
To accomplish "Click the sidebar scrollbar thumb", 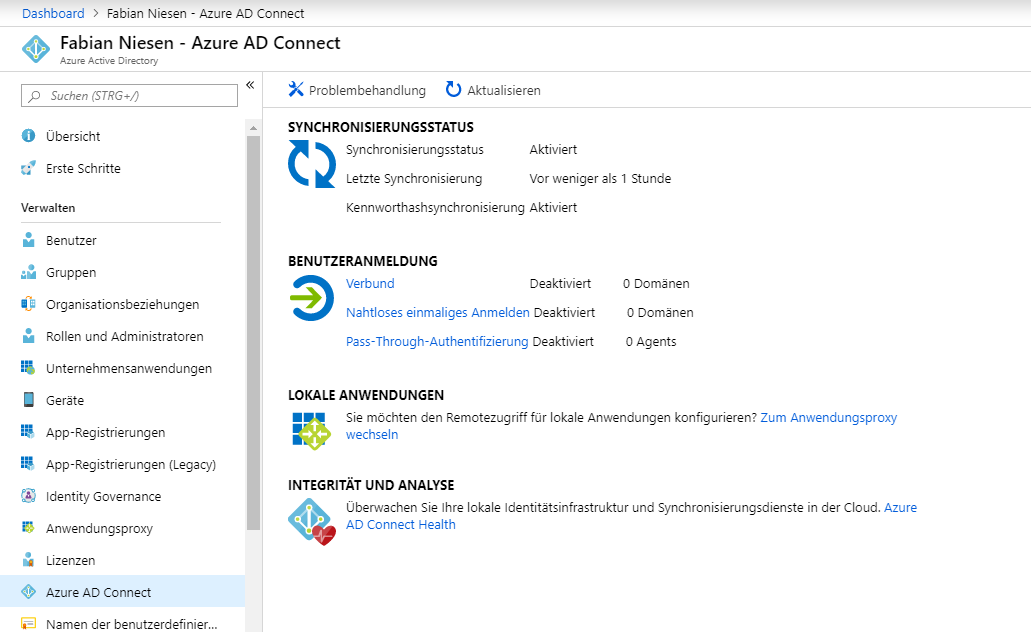I will [x=253, y=333].
